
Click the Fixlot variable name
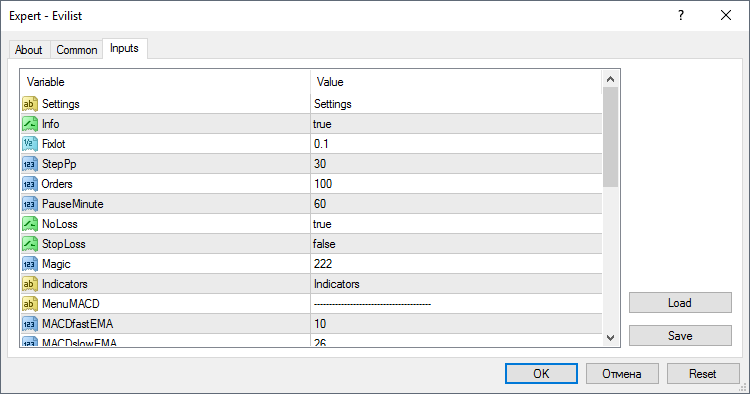point(54,144)
